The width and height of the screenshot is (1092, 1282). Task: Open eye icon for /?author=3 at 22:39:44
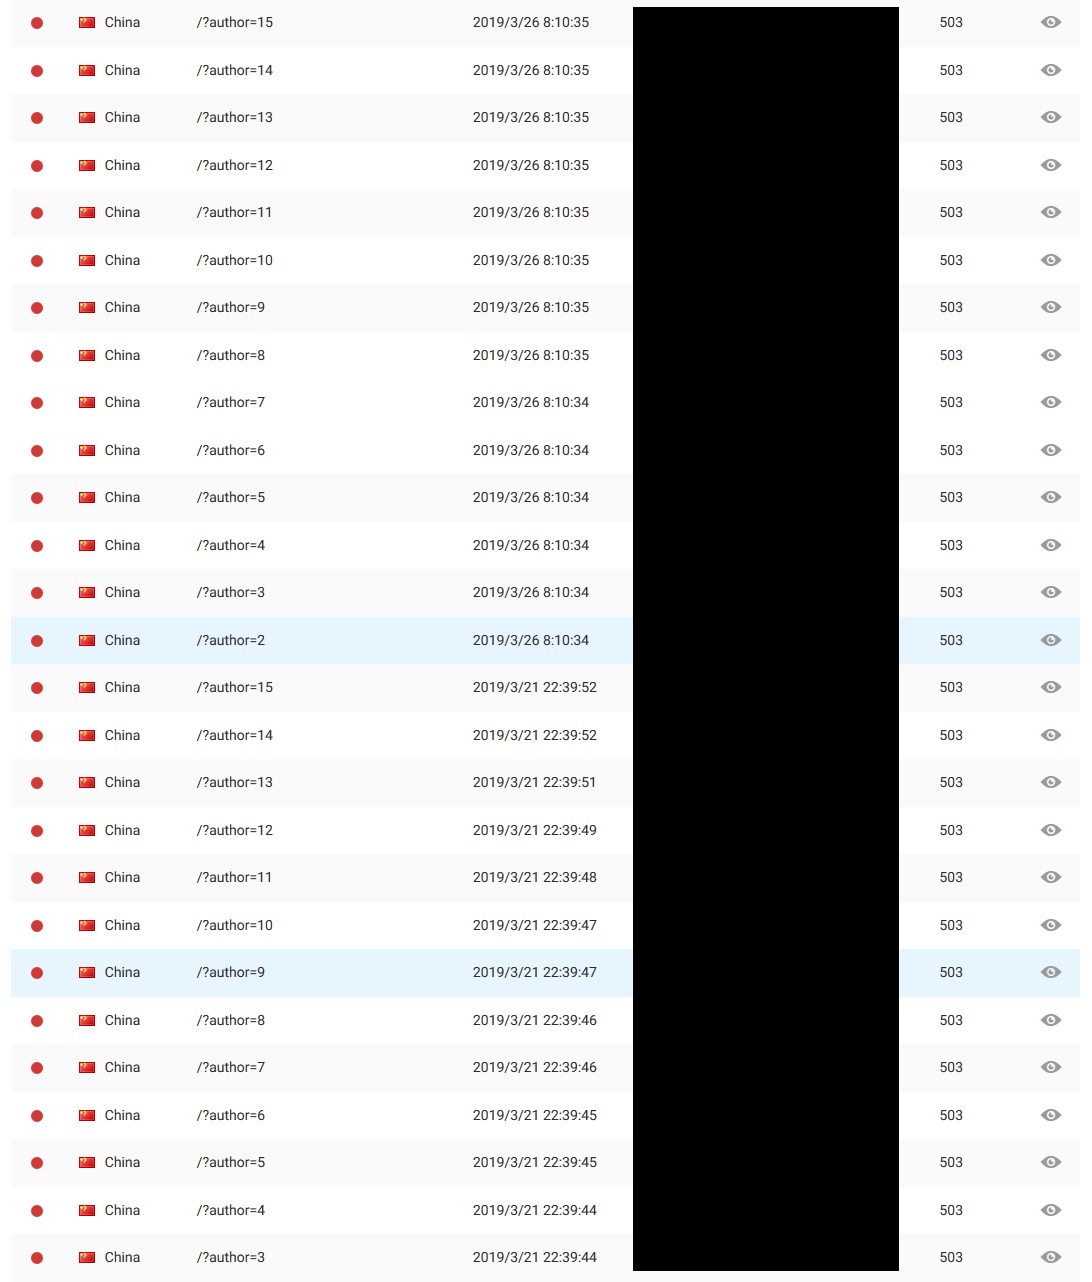[x=1050, y=1257]
